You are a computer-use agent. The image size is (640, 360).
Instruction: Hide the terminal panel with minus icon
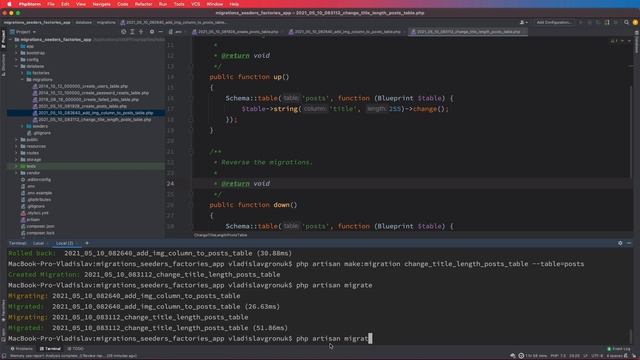pyautogui.click(x=629, y=243)
